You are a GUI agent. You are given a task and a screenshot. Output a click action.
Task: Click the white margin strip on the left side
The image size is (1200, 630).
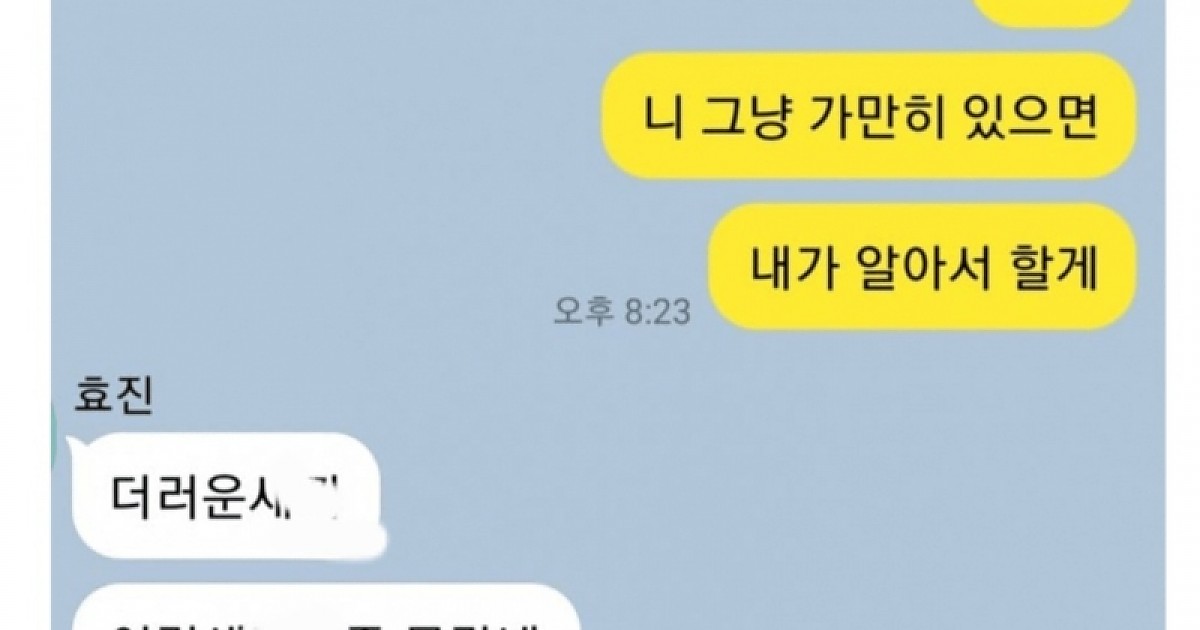click(x=25, y=315)
